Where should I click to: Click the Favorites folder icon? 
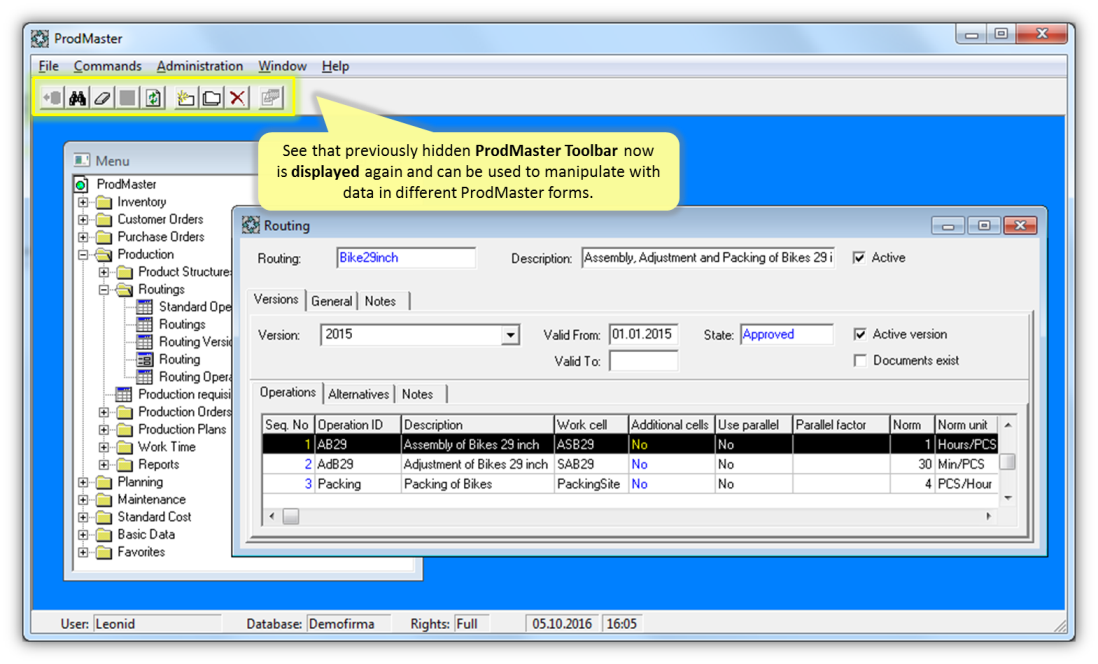point(104,552)
